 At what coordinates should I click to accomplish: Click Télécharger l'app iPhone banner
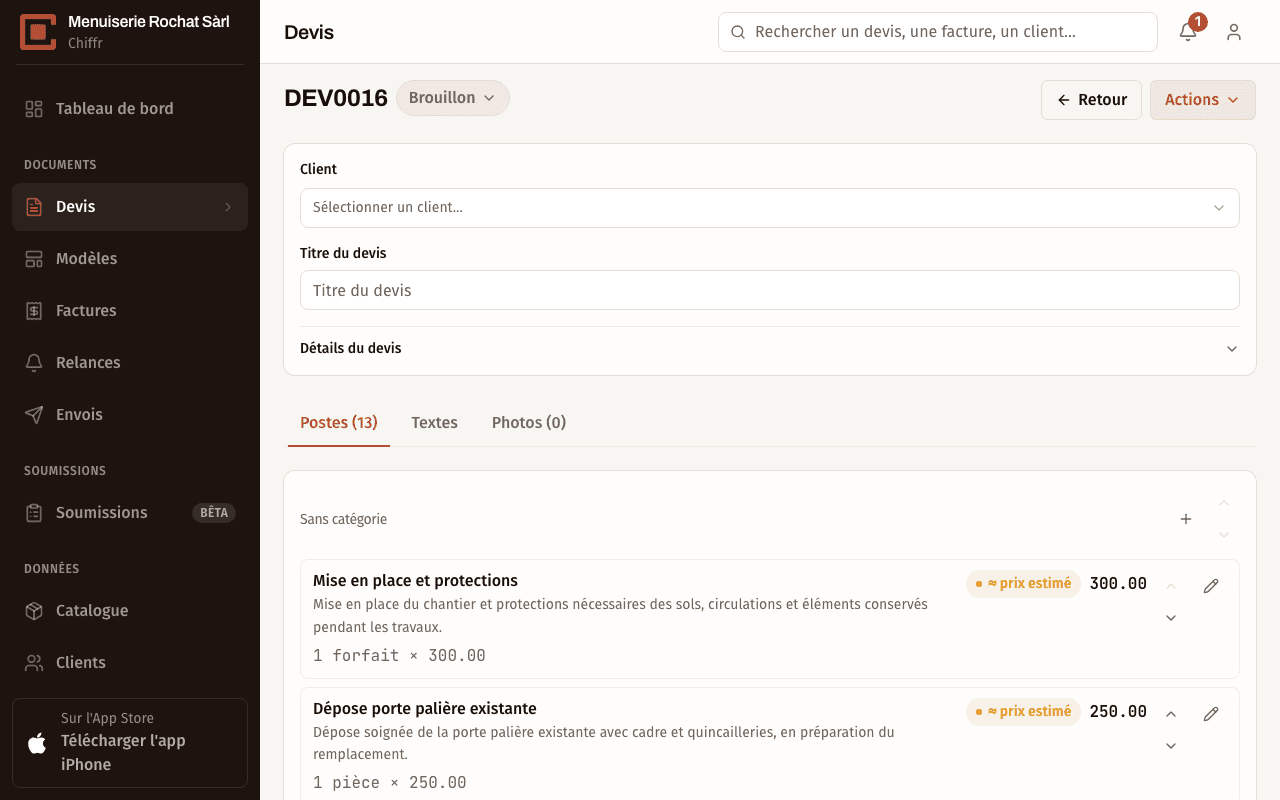click(130, 743)
